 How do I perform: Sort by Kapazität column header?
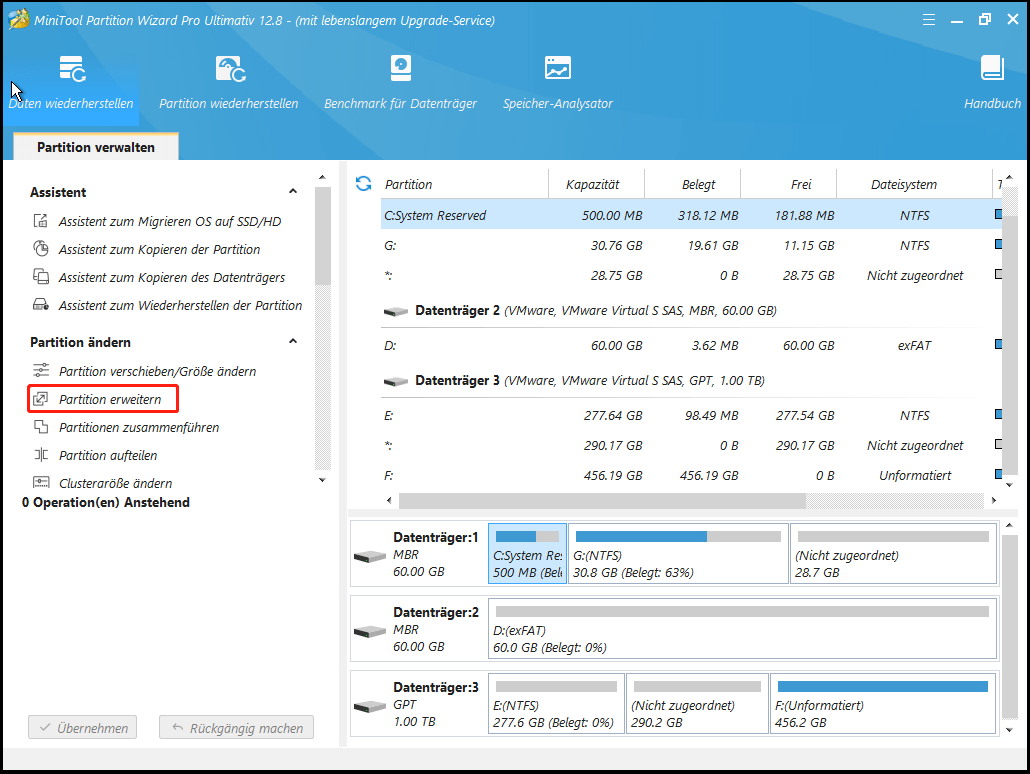tap(593, 184)
